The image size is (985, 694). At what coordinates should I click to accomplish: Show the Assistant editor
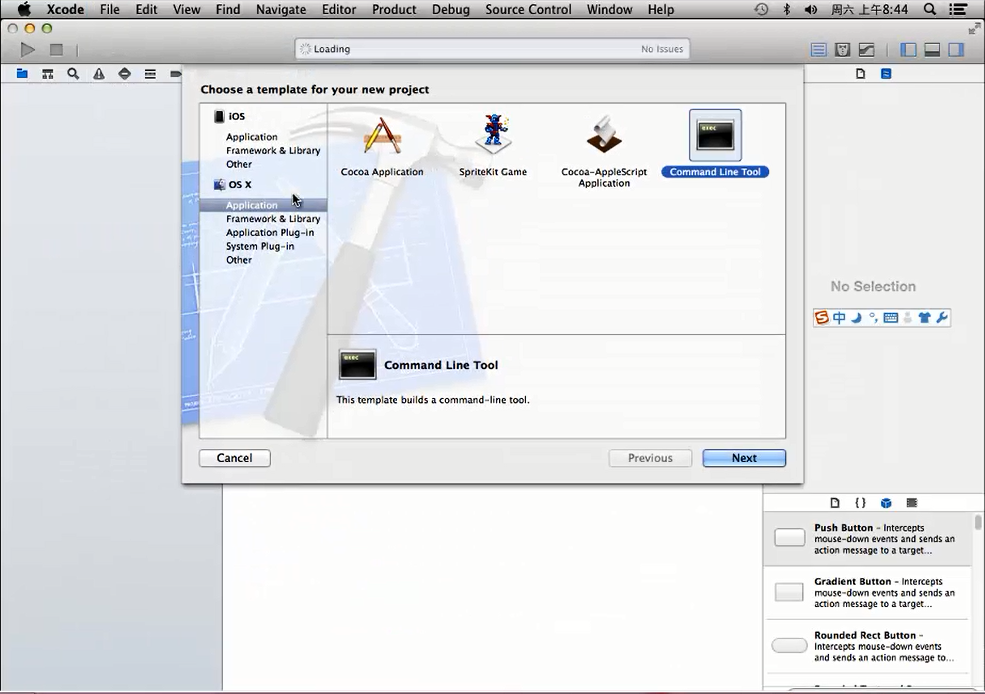842,50
